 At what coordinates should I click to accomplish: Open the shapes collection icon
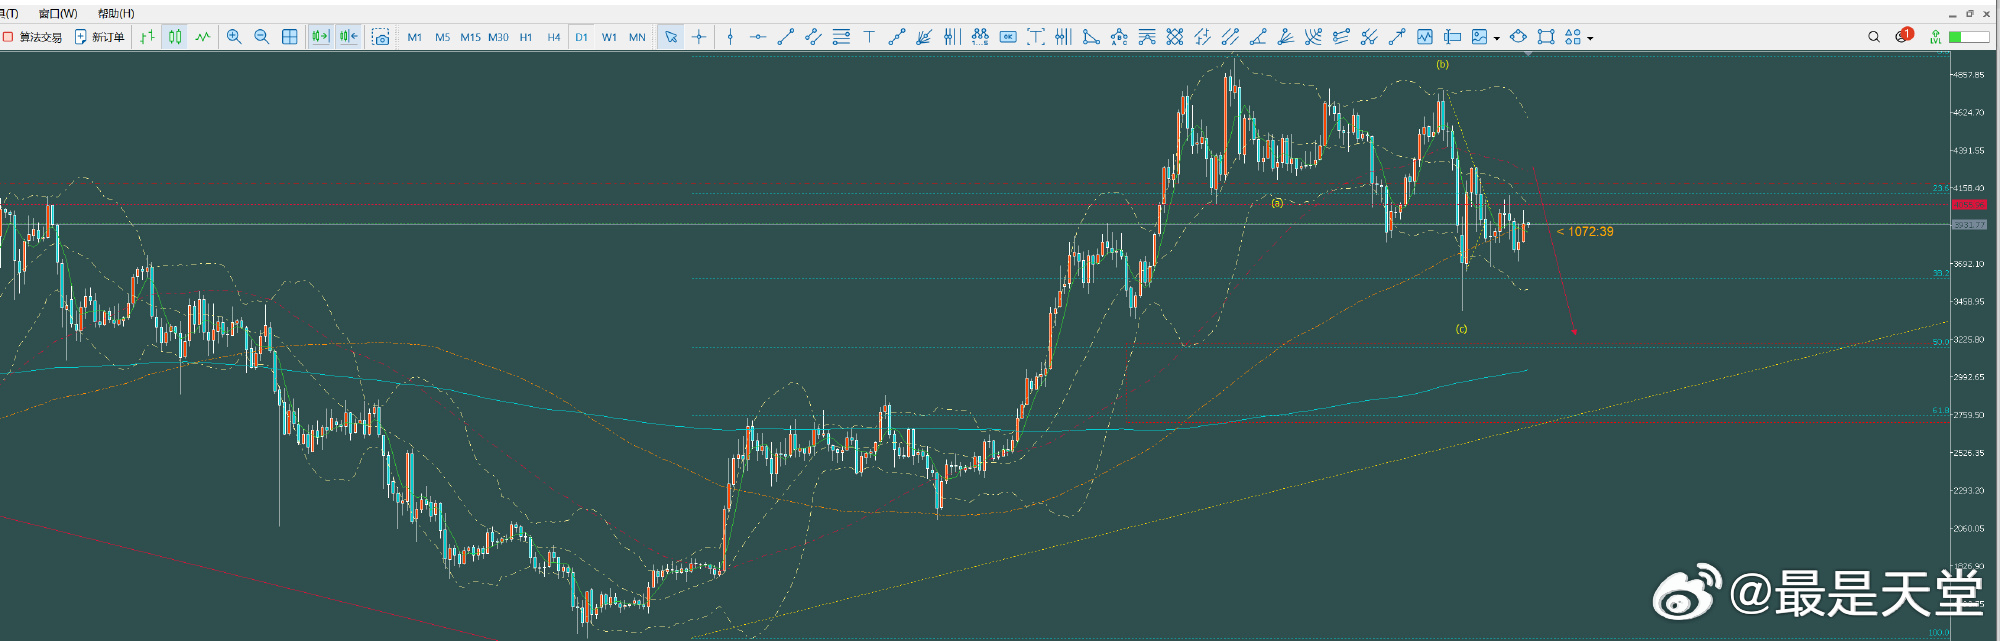point(1573,37)
